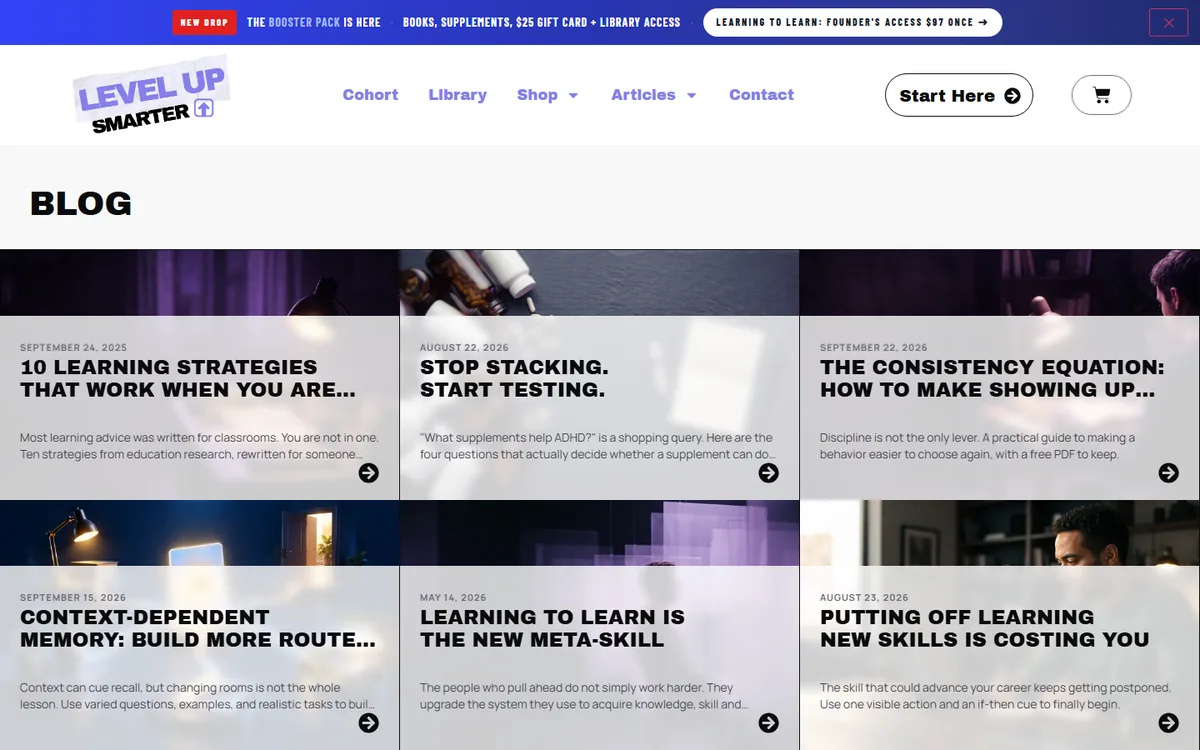Click the BLOG page heading
1200x750 pixels.
[81, 203]
